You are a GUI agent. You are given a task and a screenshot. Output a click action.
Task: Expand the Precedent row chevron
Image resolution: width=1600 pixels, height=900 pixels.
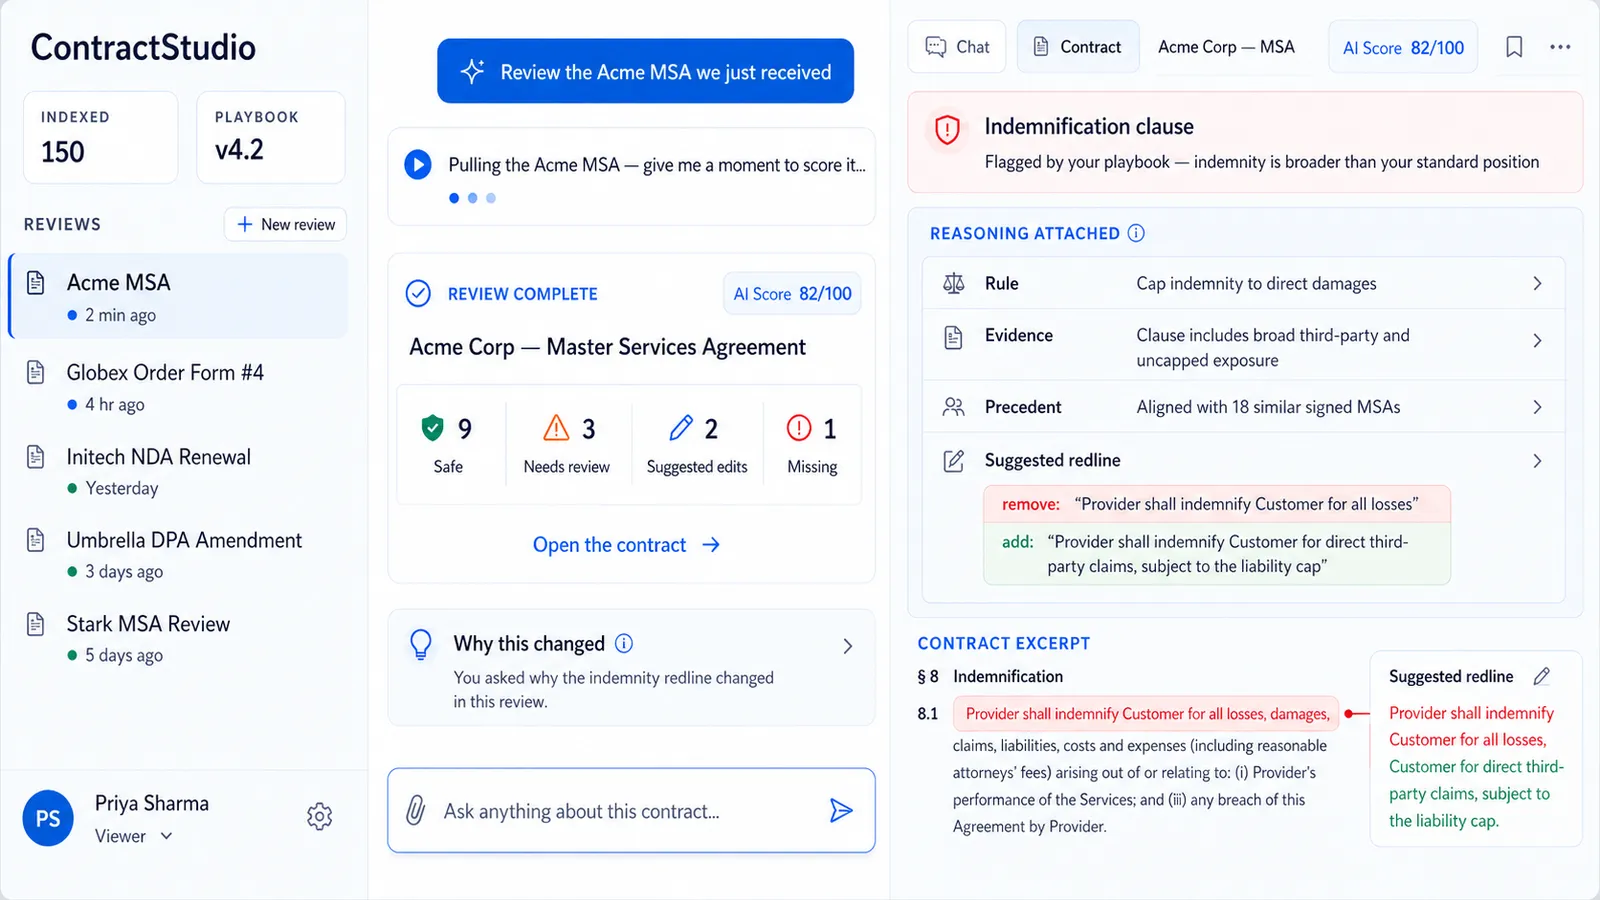click(x=1537, y=407)
